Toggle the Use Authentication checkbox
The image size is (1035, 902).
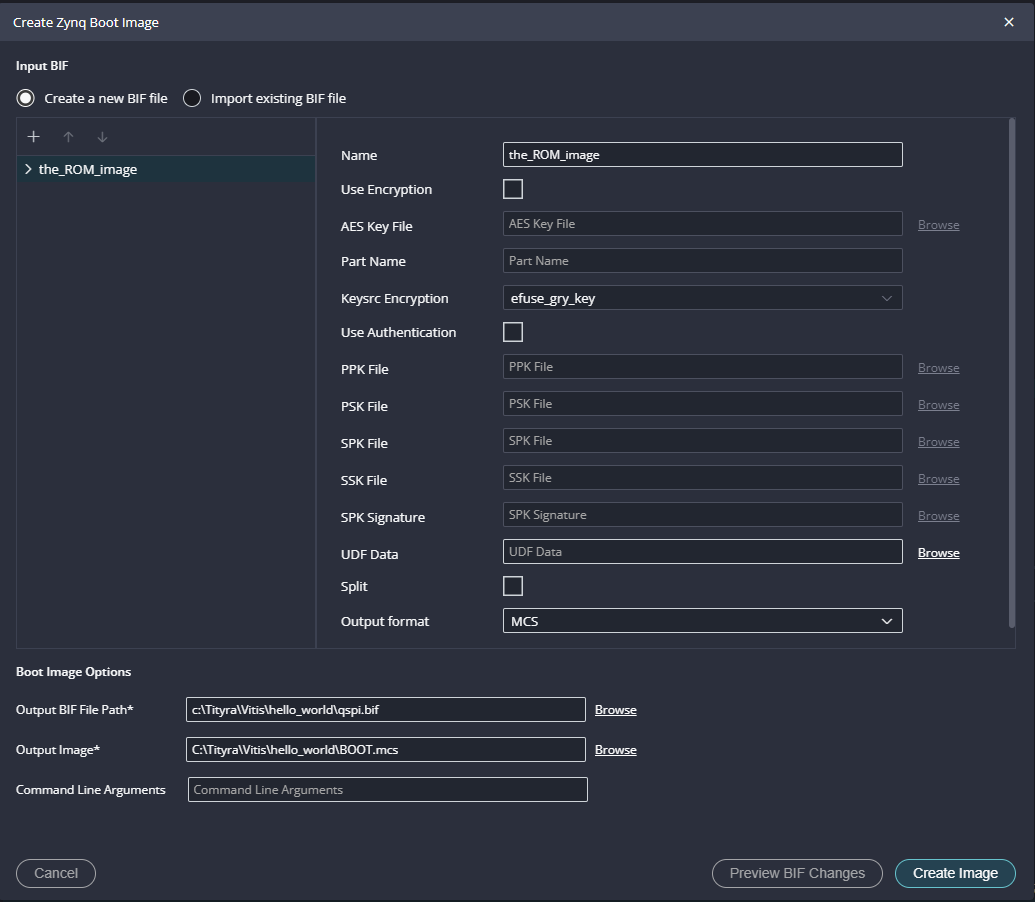pos(513,332)
